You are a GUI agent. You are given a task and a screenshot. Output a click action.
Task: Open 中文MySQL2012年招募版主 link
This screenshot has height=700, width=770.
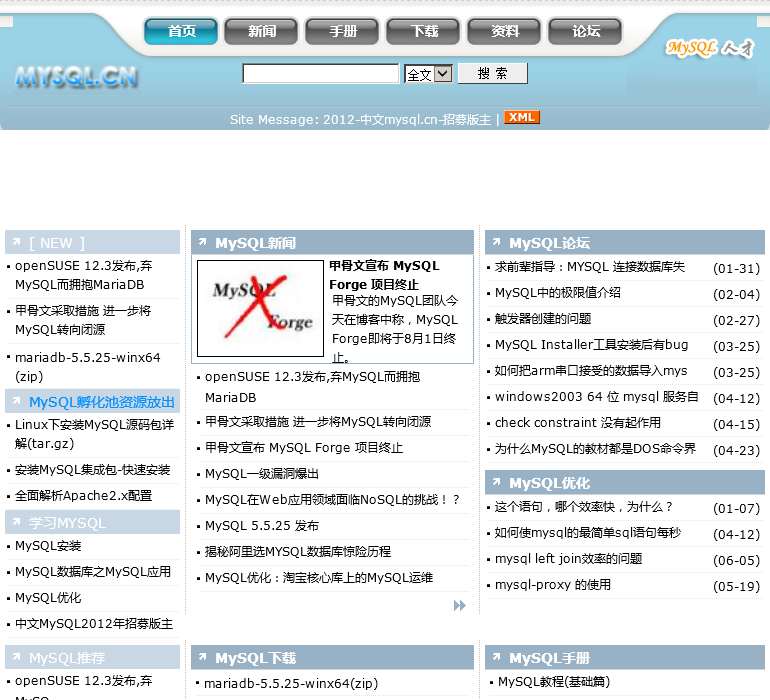tap(94, 624)
